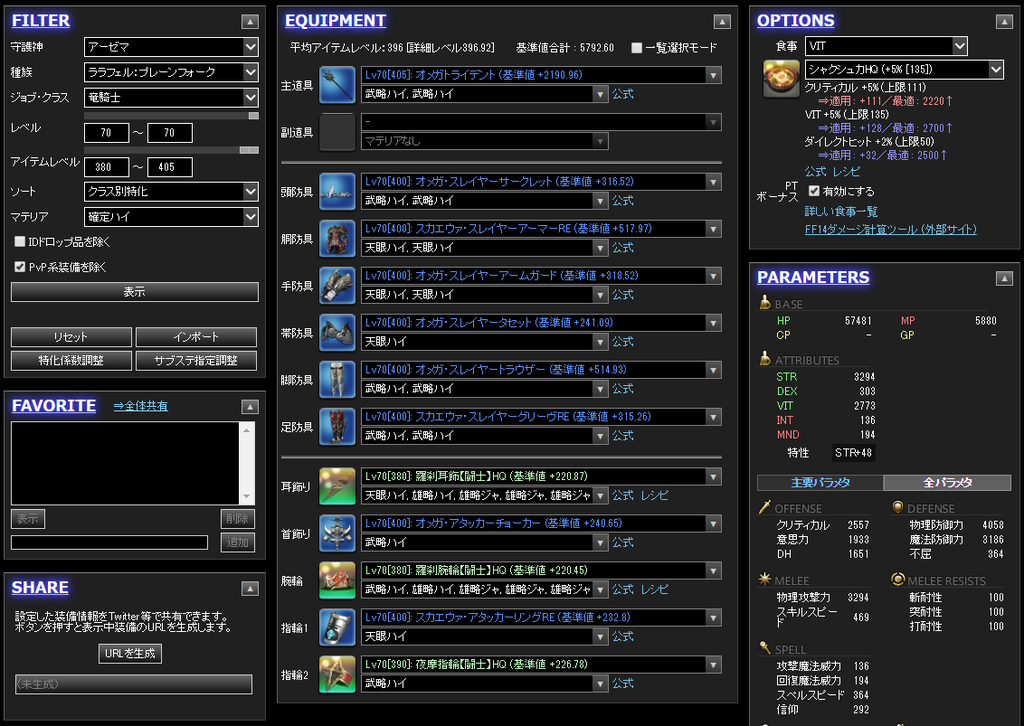Click the Omega Slayer Tassets belt icon
This screenshot has width=1024, height=726.
pos(337,332)
